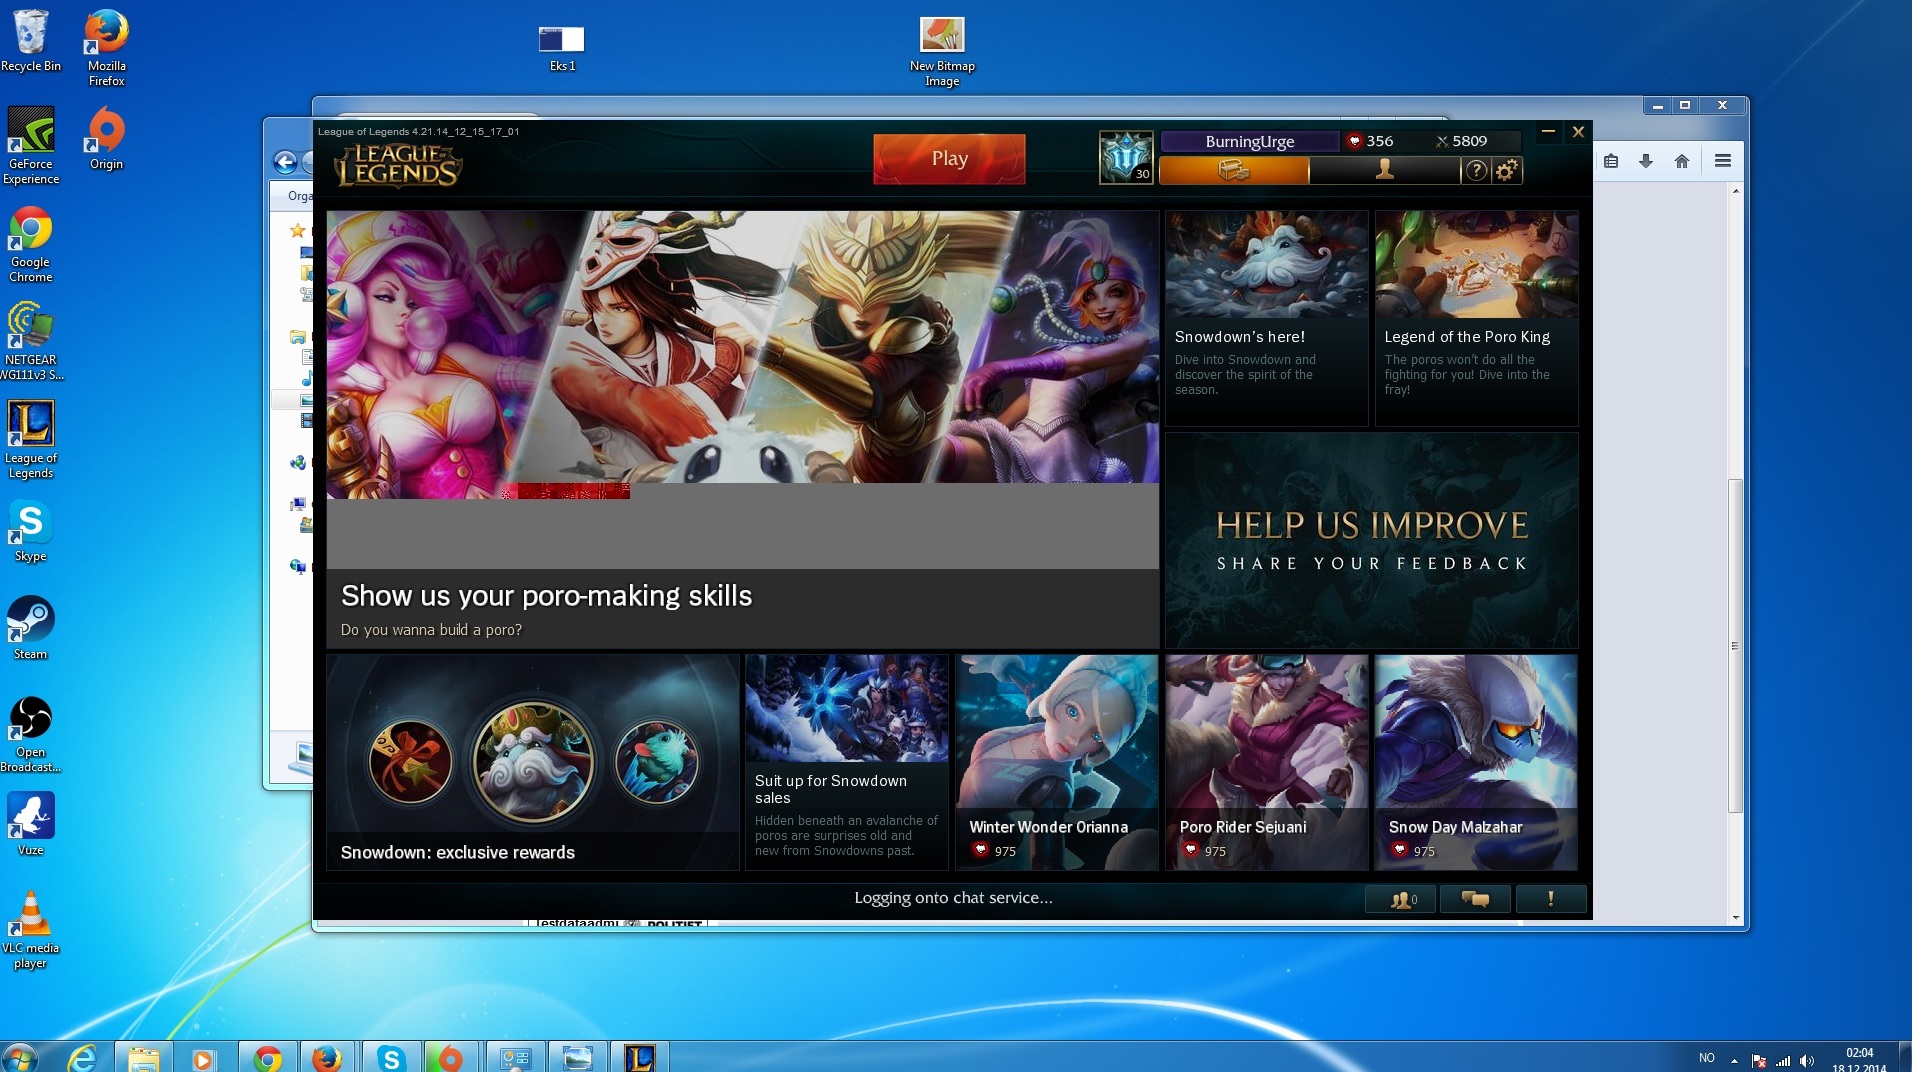Select the New Bitmap Image desktop file

942,52
